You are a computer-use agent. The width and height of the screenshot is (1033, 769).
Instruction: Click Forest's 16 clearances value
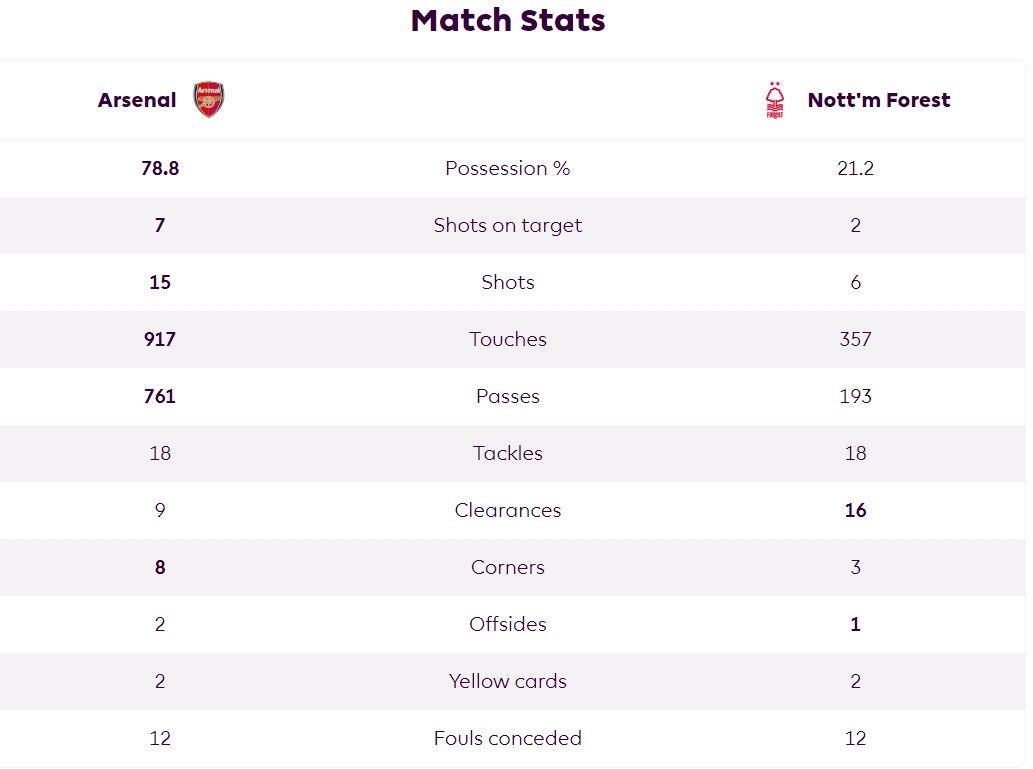(x=855, y=510)
